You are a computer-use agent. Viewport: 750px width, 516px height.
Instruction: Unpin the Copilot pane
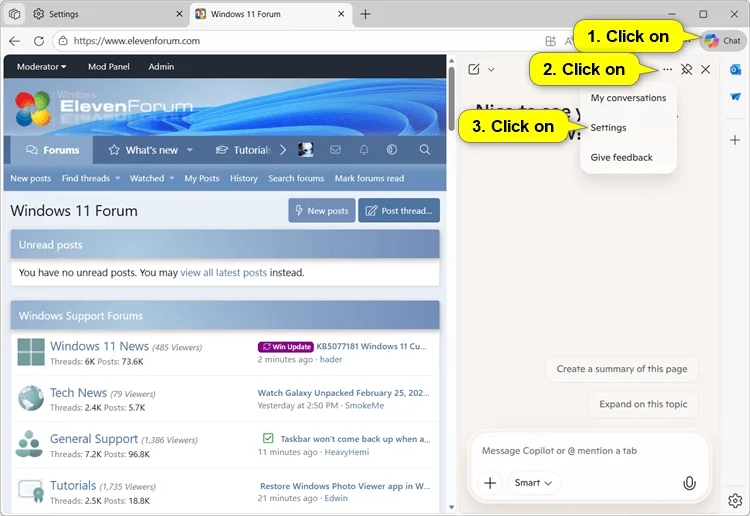pos(686,69)
